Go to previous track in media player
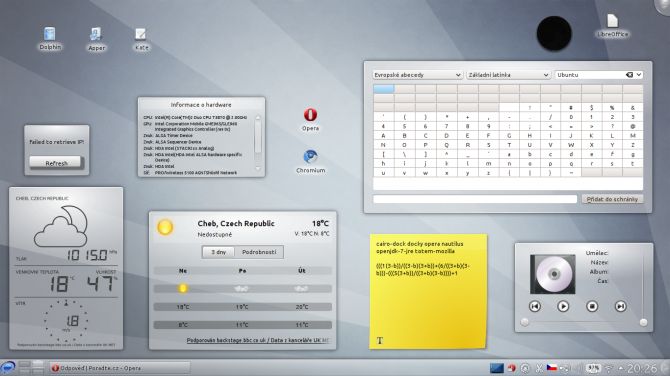This screenshot has height=376, width=670. pyautogui.click(x=535, y=306)
